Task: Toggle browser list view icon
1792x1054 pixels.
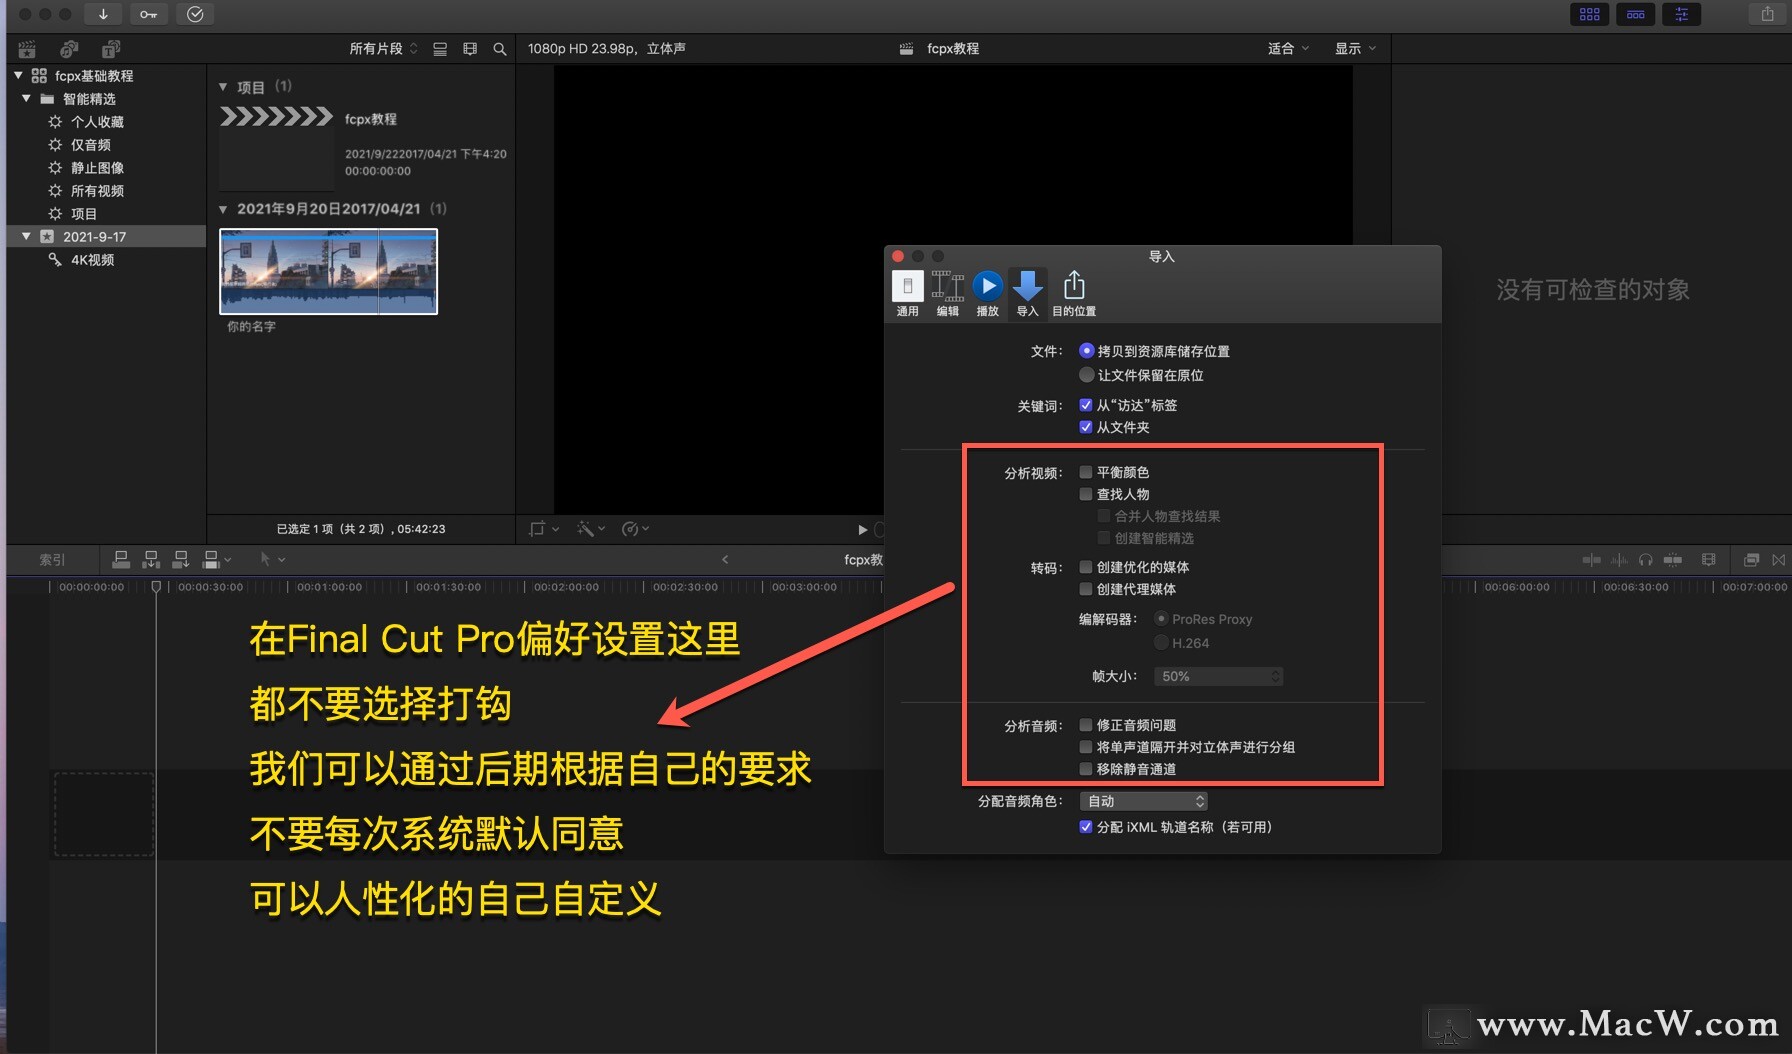Action: click(440, 49)
